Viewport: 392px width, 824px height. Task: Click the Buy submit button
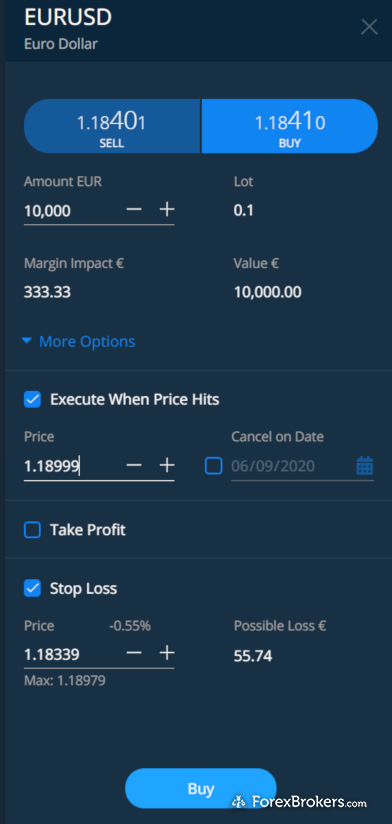[201, 788]
